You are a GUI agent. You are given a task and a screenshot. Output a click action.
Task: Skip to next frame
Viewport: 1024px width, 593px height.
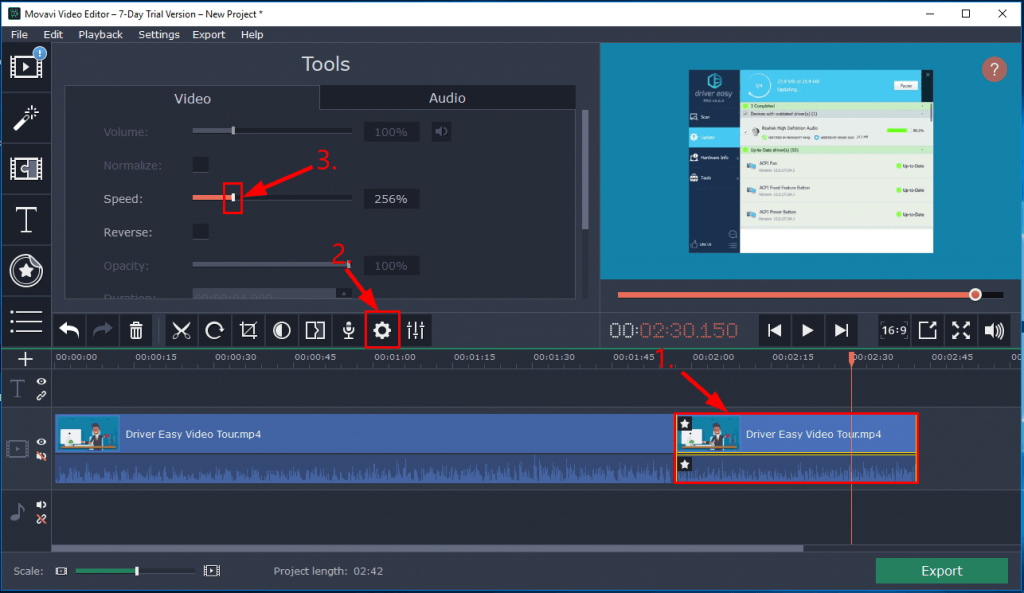[x=841, y=330]
